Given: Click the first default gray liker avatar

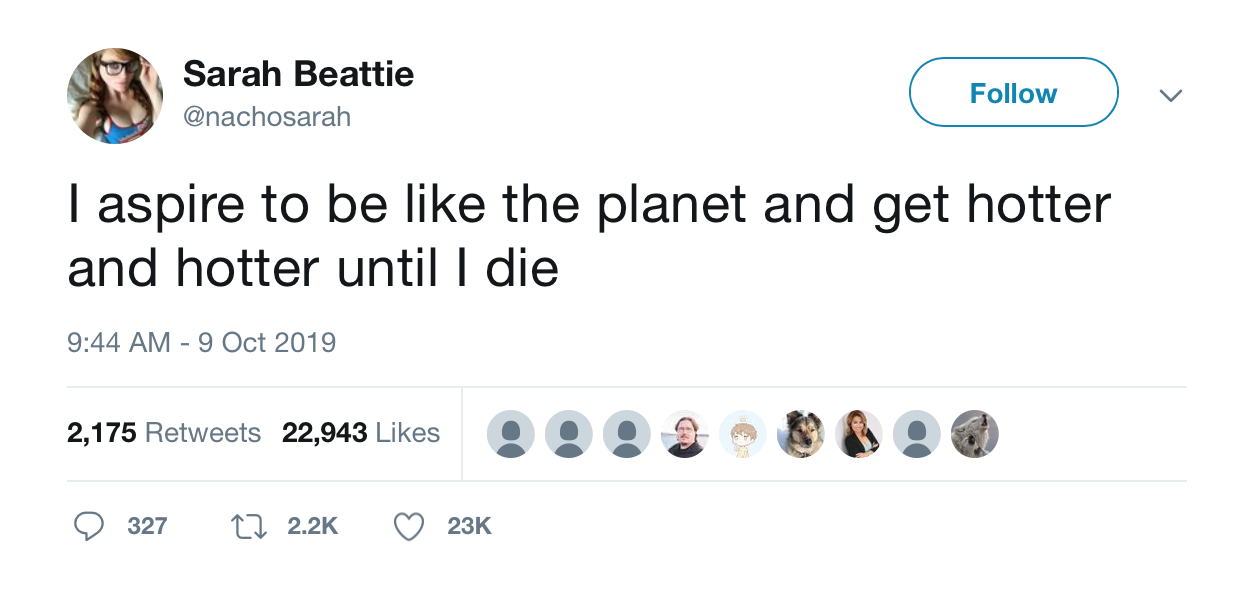Looking at the screenshot, I should click(x=511, y=434).
